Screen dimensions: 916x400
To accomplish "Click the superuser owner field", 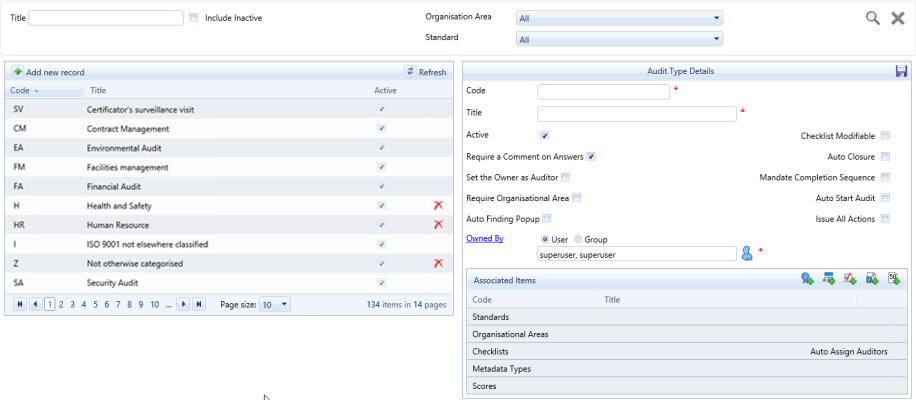I will (x=637, y=253).
